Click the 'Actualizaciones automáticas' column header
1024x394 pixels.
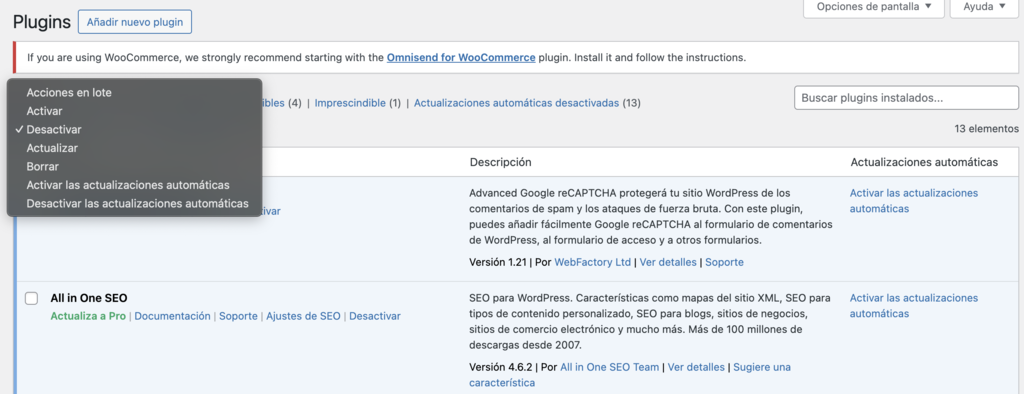tap(924, 162)
